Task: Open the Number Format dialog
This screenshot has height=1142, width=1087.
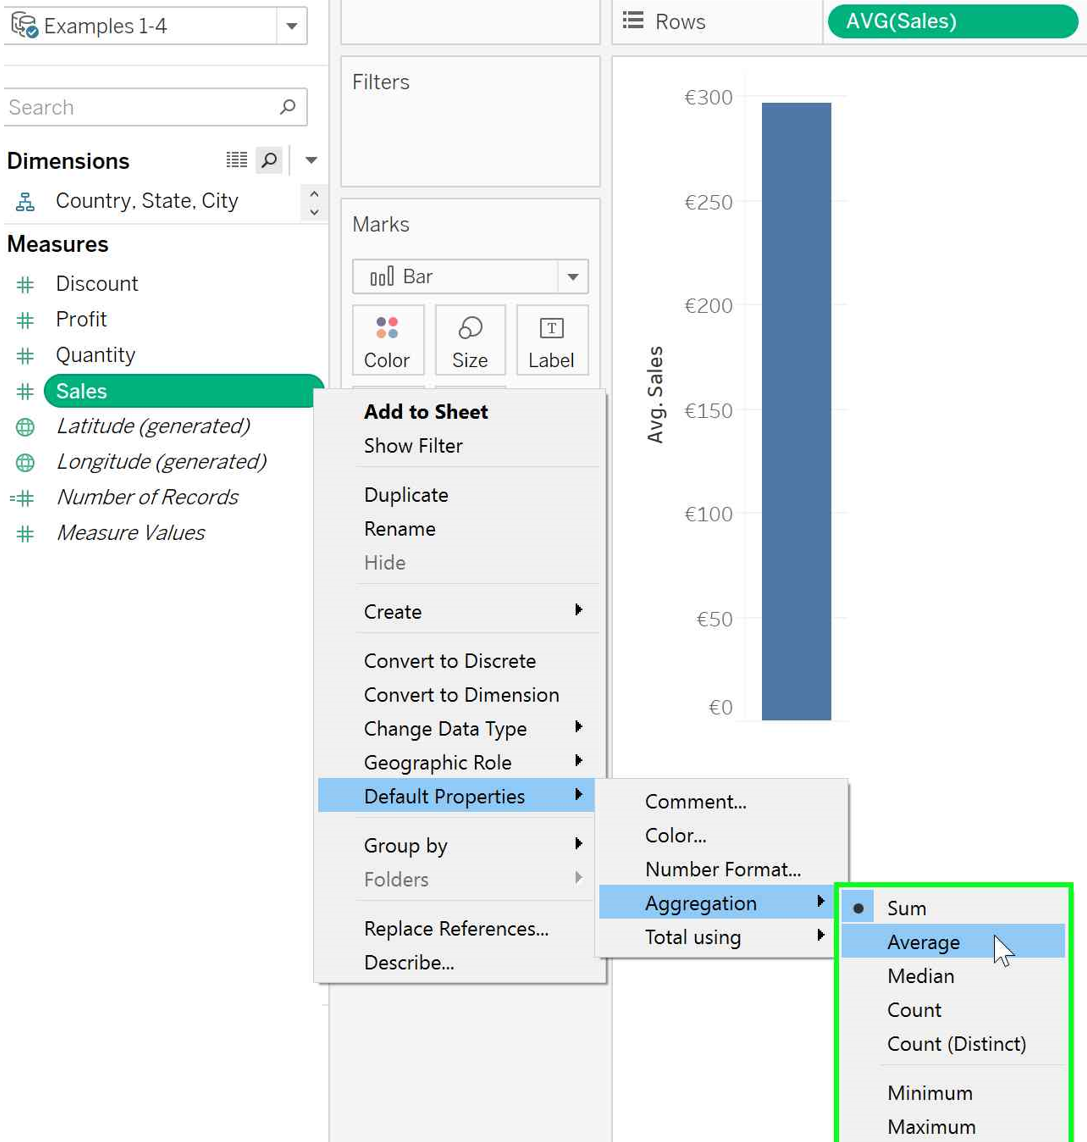Action: [724, 869]
